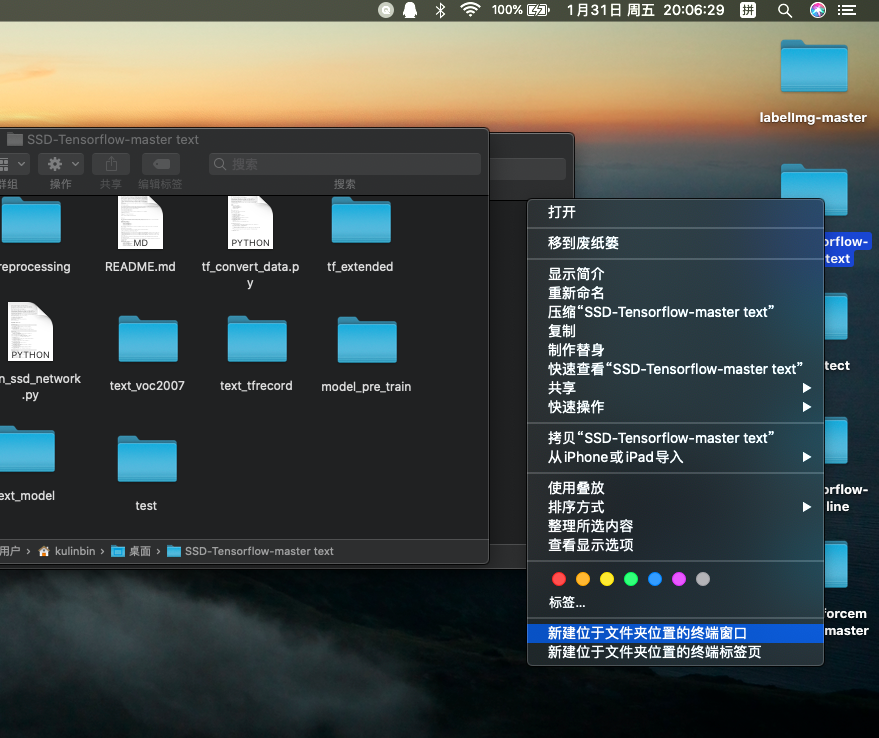This screenshot has width=879, height=738.
Task: Open the model_pre_train folder
Action: tap(366, 340)
